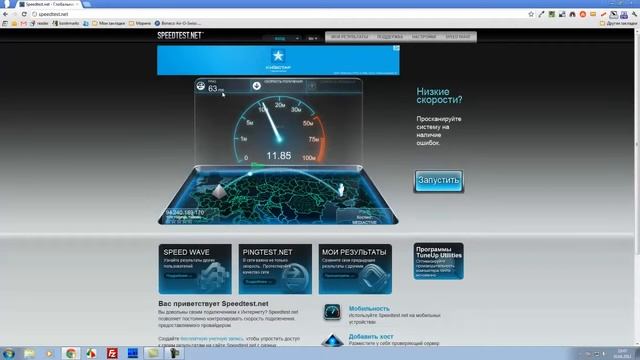Image resolution: width=640 pixels, height=360 pixels.
Task: Open the 'Мои результаты' menu tab
Action: [349, 37]
